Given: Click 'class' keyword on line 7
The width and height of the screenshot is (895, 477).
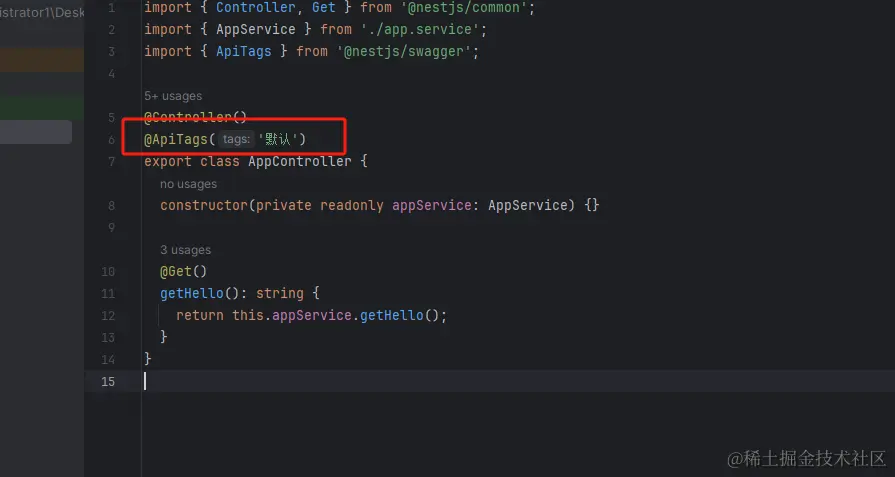Looking at the screenshot, I should [220, 161].
